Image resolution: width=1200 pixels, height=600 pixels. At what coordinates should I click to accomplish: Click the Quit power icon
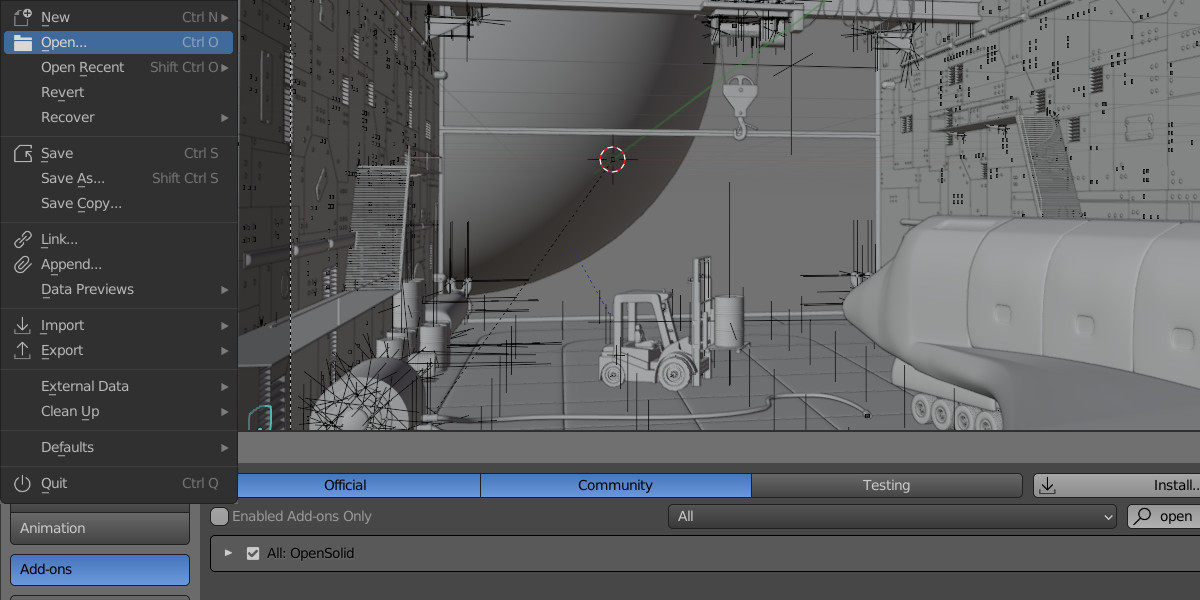tap(22, 483)
